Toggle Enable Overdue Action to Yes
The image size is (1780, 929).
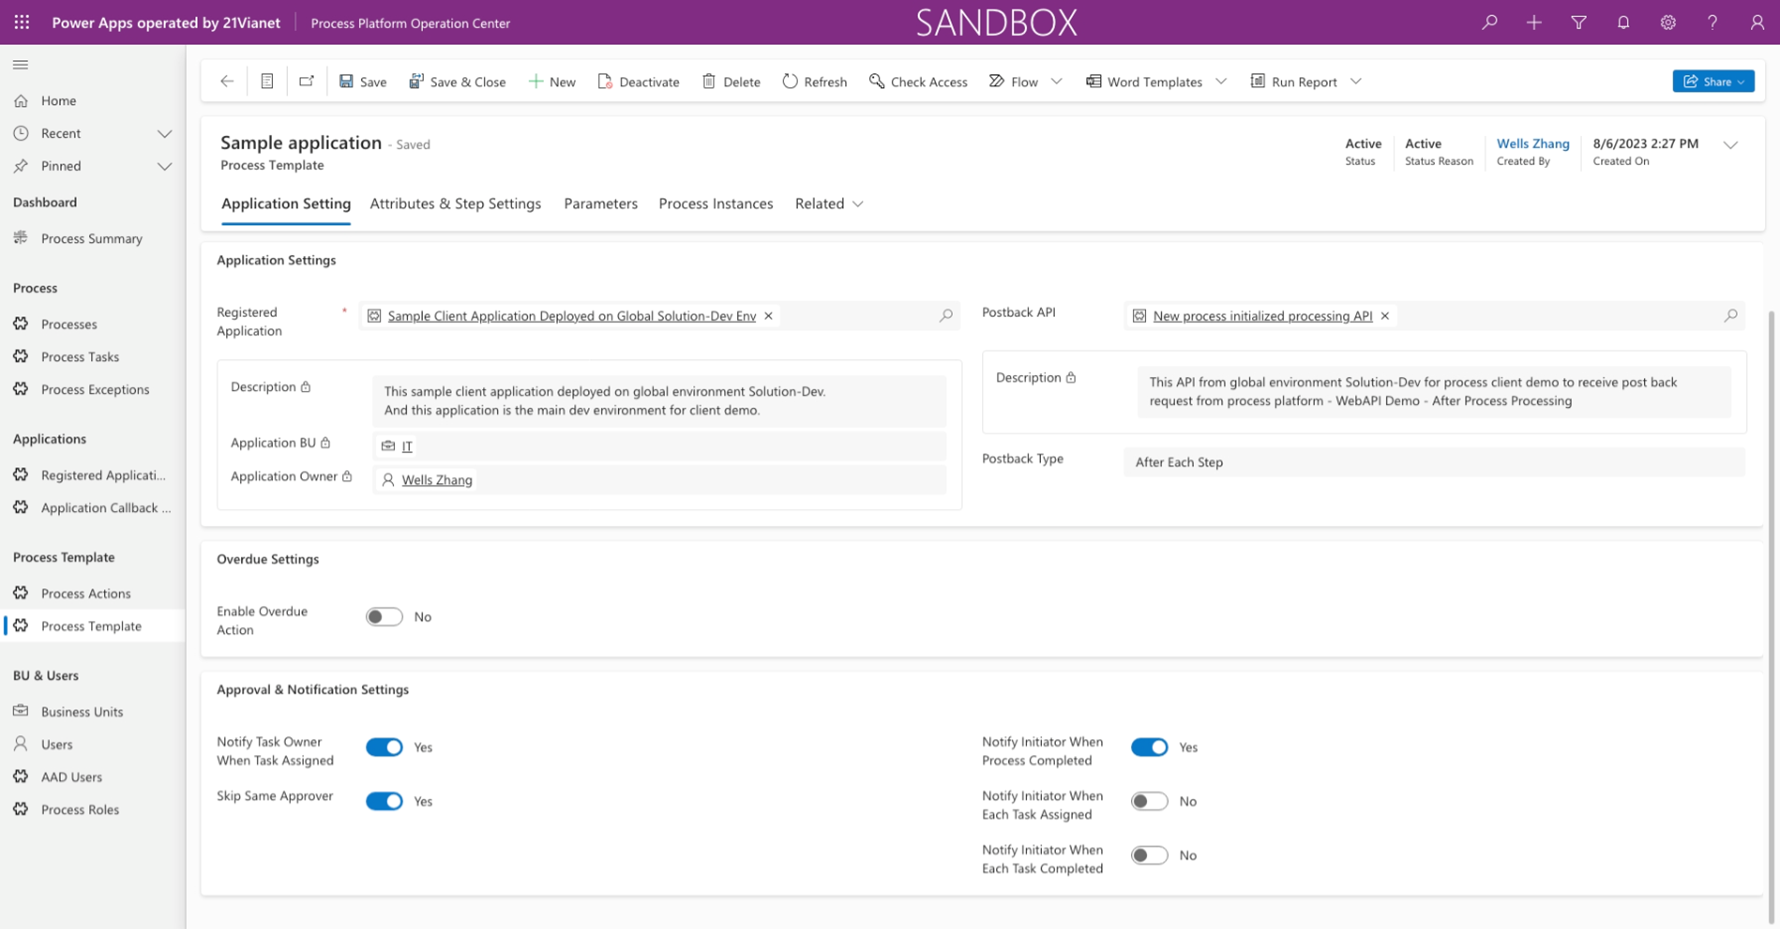[383, 616]
